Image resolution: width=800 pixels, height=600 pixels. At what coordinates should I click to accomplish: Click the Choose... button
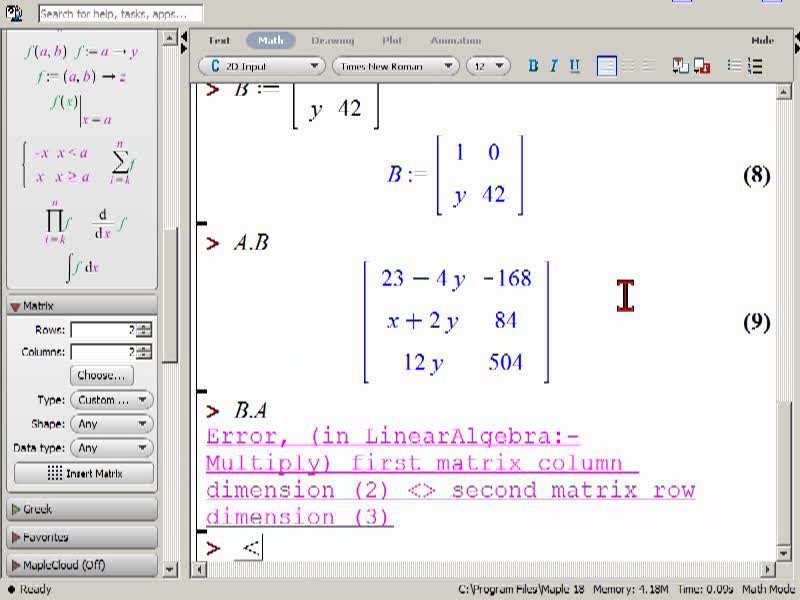(x=102, y=375)
